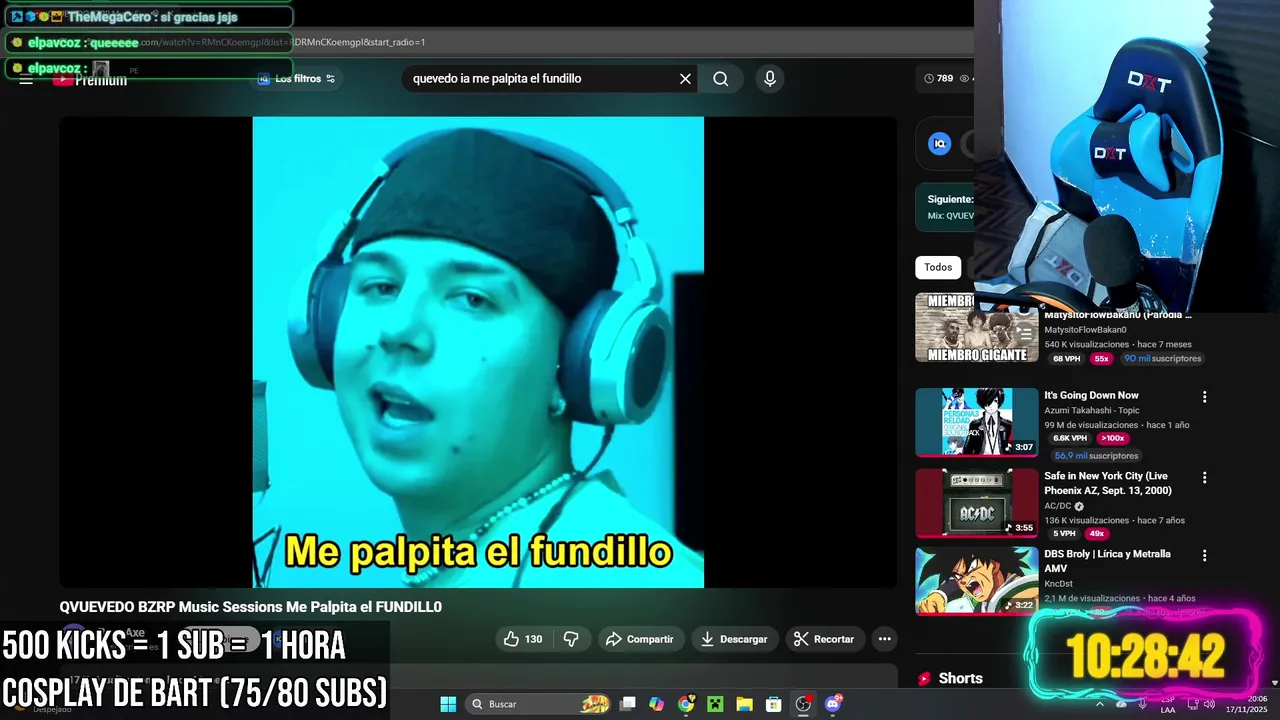Viewport: 1280px width, 720px height.
Task: Open the blue IQ extension icon
Action: point(939,144)
